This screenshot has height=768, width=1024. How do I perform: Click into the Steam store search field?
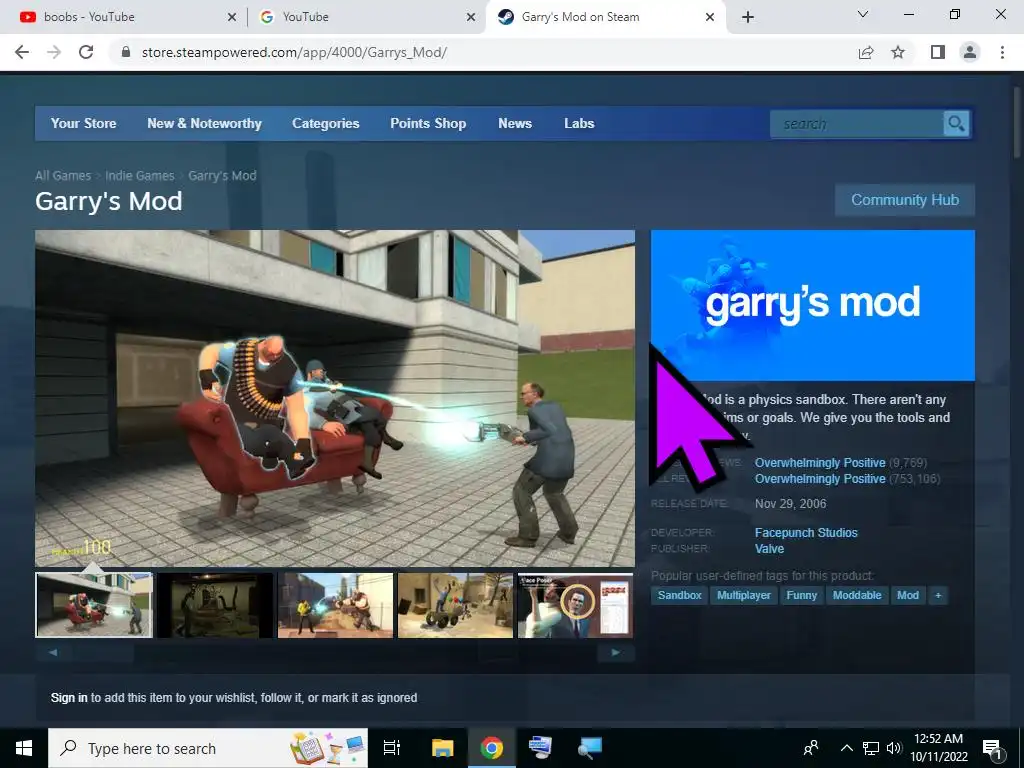857,123
